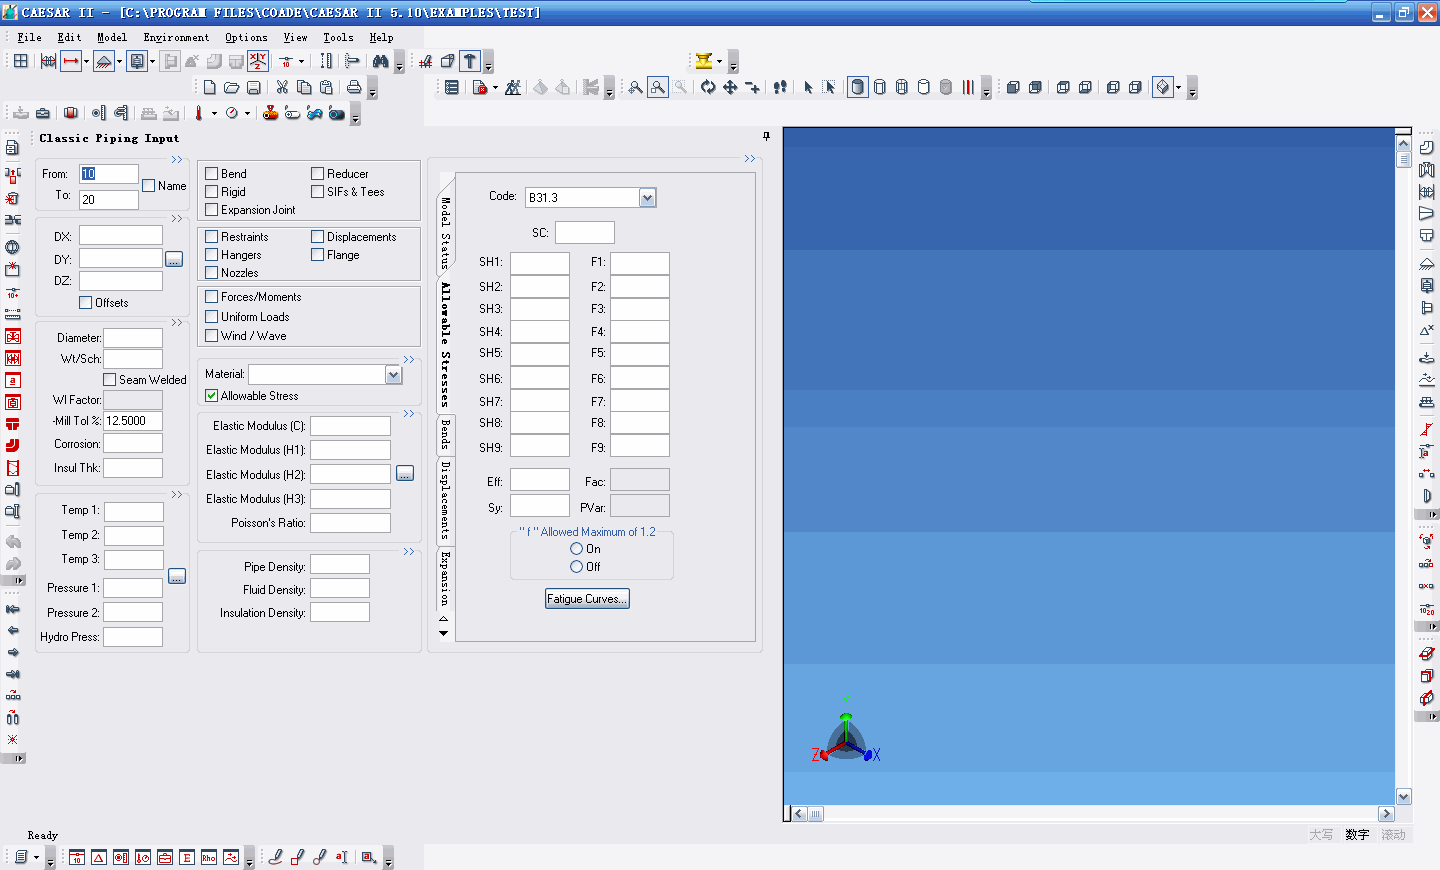Click the red arrow length icon
Image resolution: width=1440 pixels, height=870 pixels.
coord(71,61)
